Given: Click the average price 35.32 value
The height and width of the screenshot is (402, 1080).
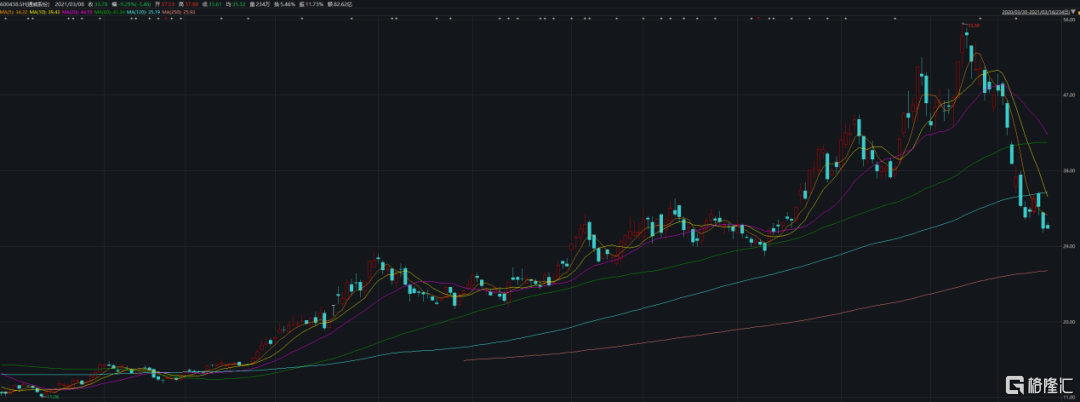Looking at the screenshot, I should pyautogui.click(x=238, y=4).
